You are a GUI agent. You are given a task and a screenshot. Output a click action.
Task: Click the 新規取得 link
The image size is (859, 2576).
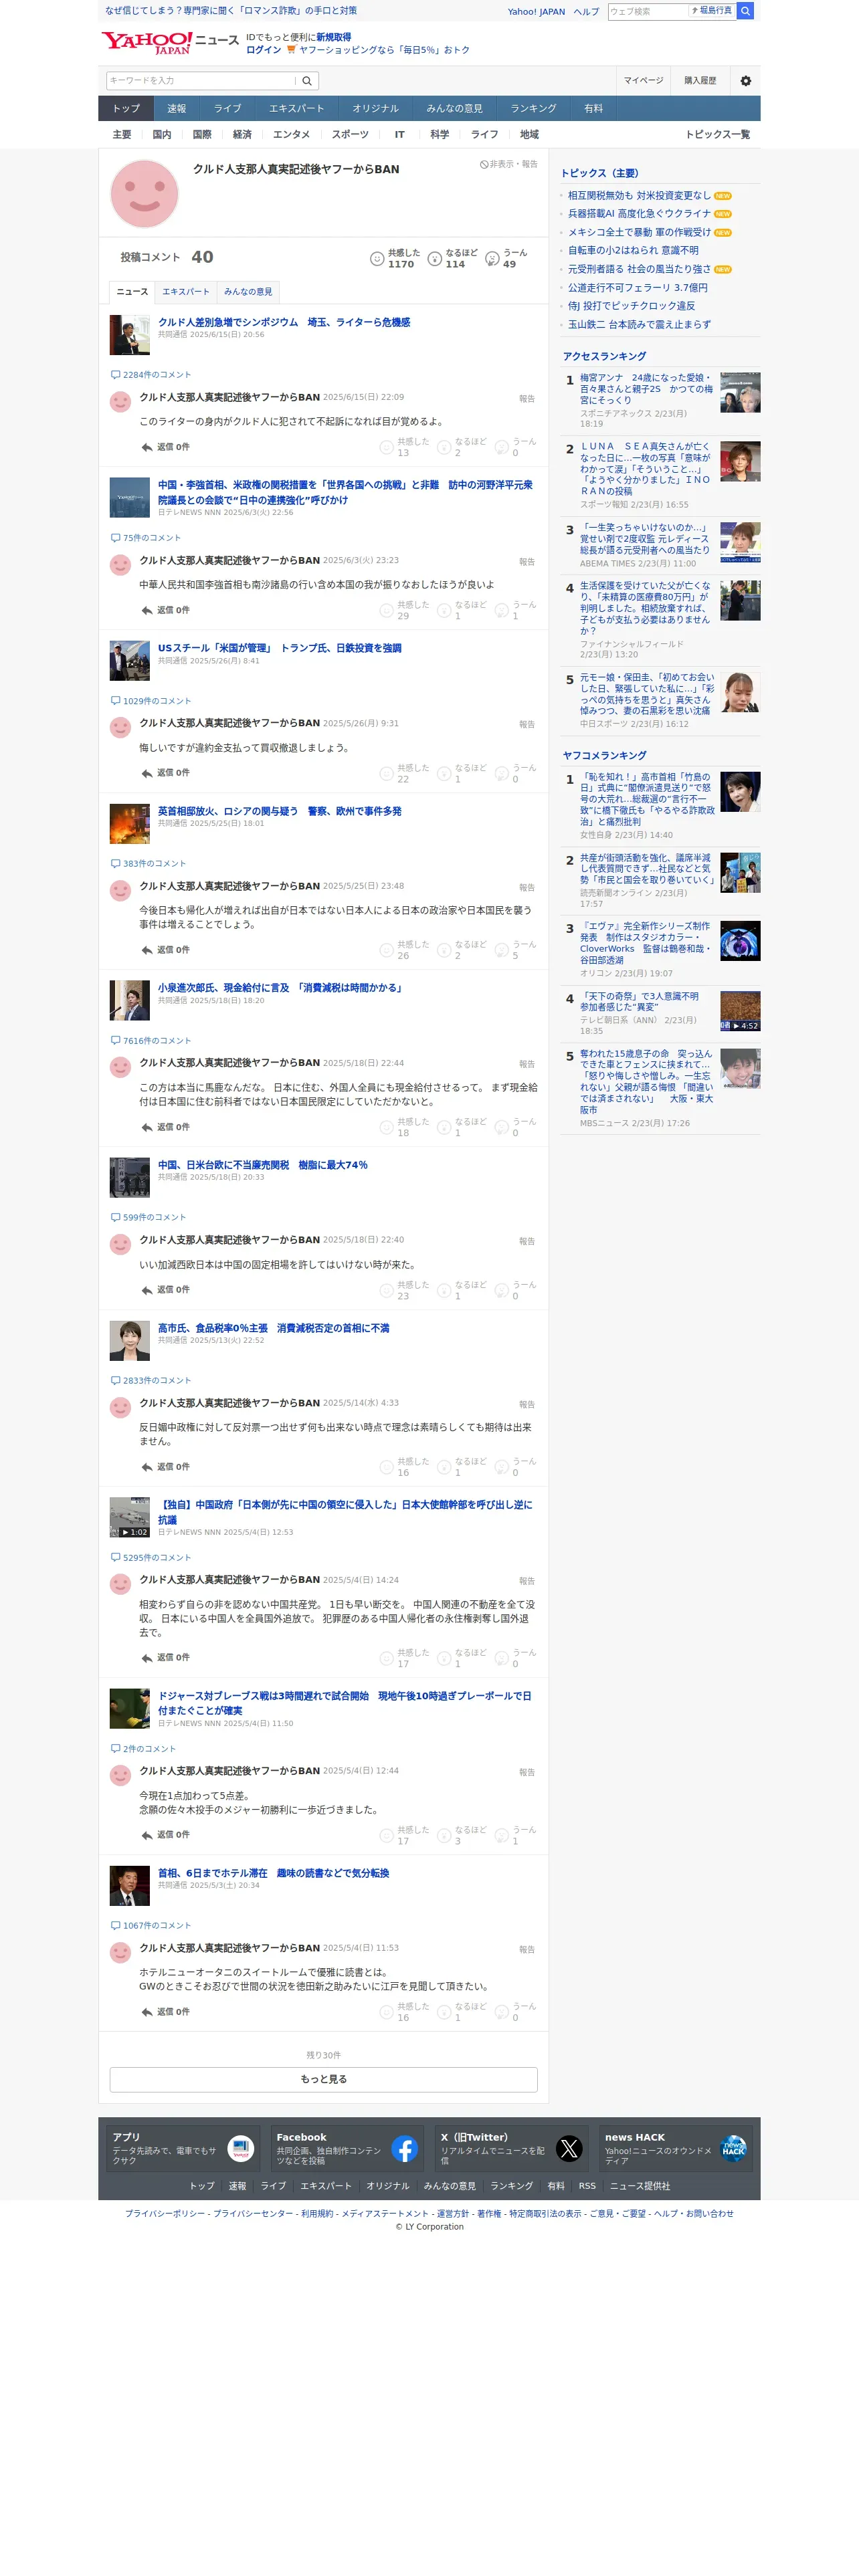tap(334, 37)
